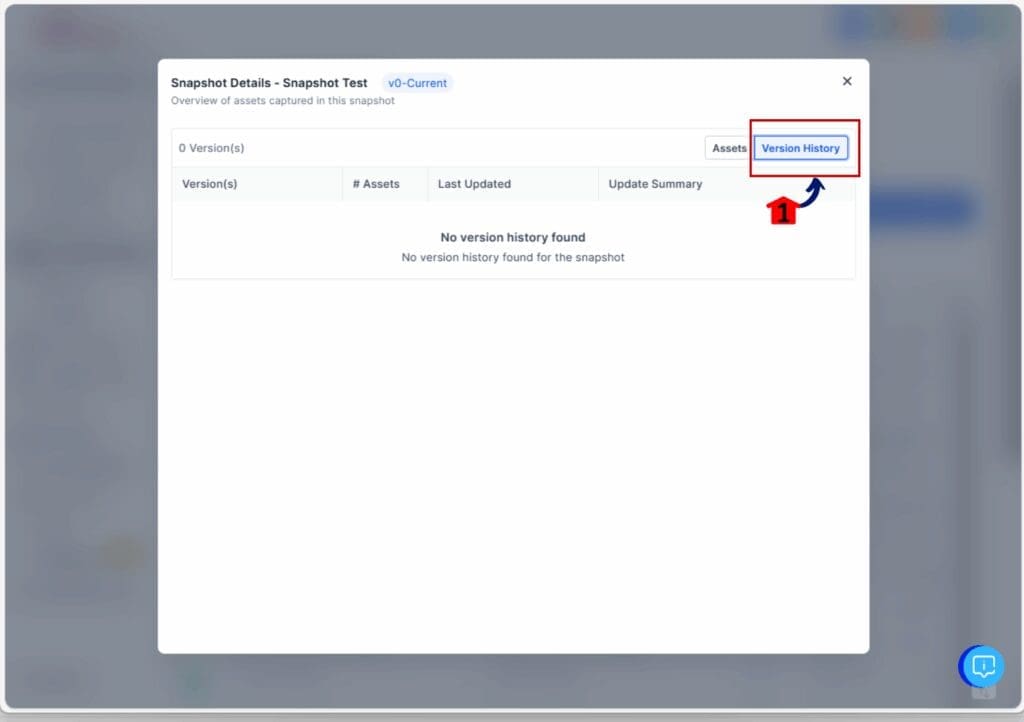
Task: Click the v0-Current version badge
Action: coord(417,83)
